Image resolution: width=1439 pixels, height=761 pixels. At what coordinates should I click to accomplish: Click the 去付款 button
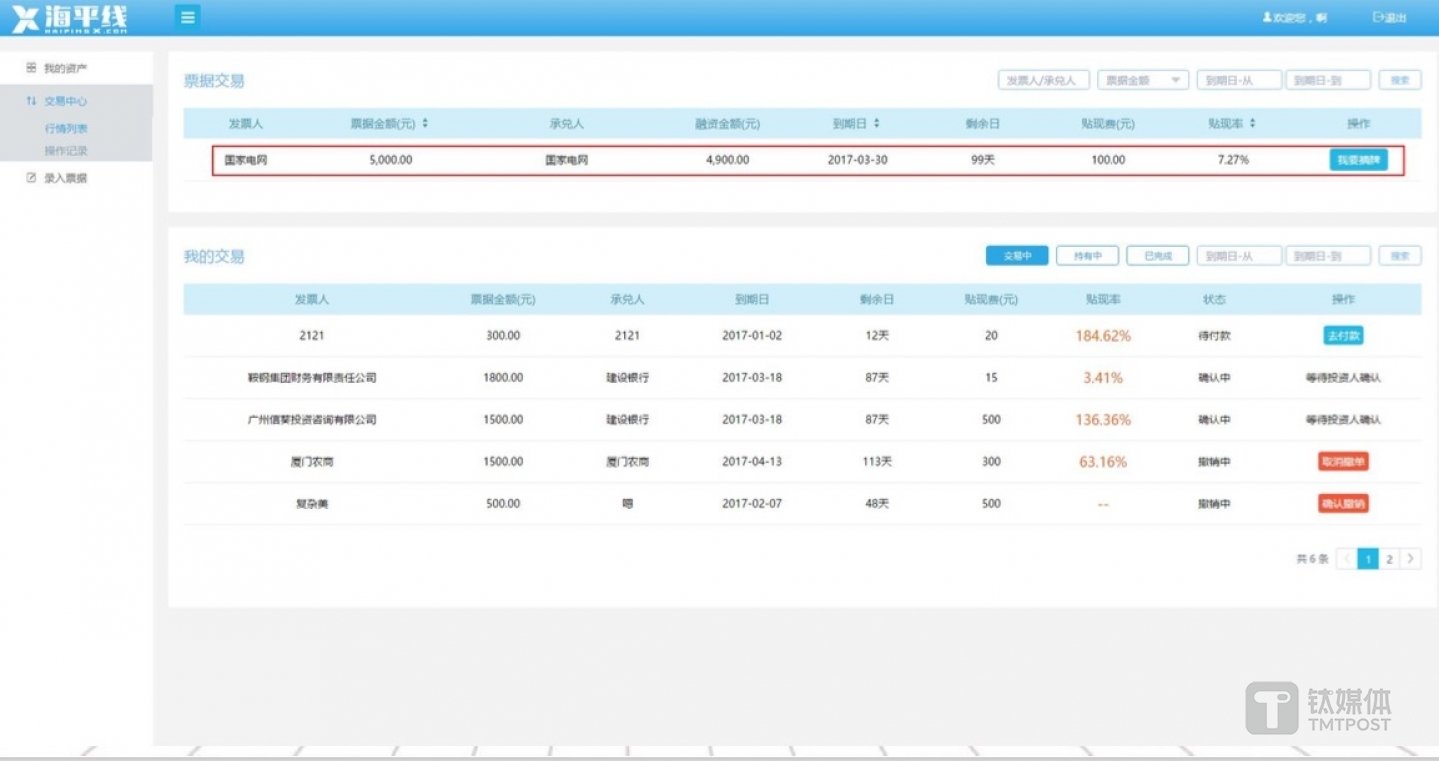tap(1342, 336)
